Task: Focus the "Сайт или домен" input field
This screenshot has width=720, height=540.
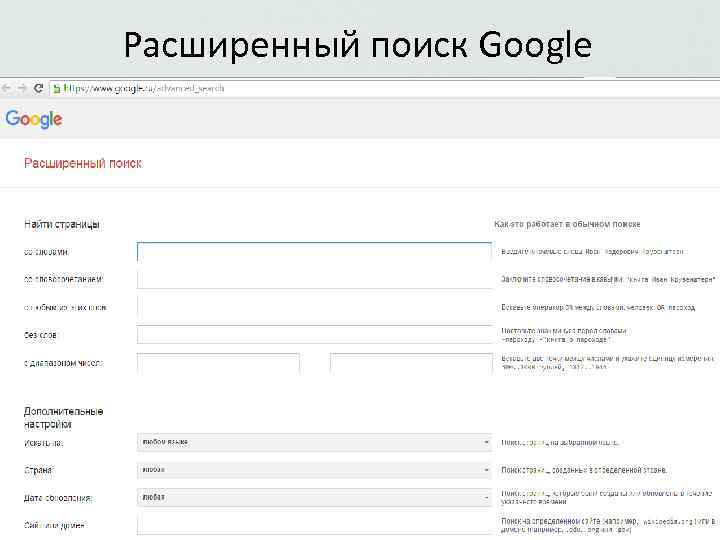Action: [314, 525]
